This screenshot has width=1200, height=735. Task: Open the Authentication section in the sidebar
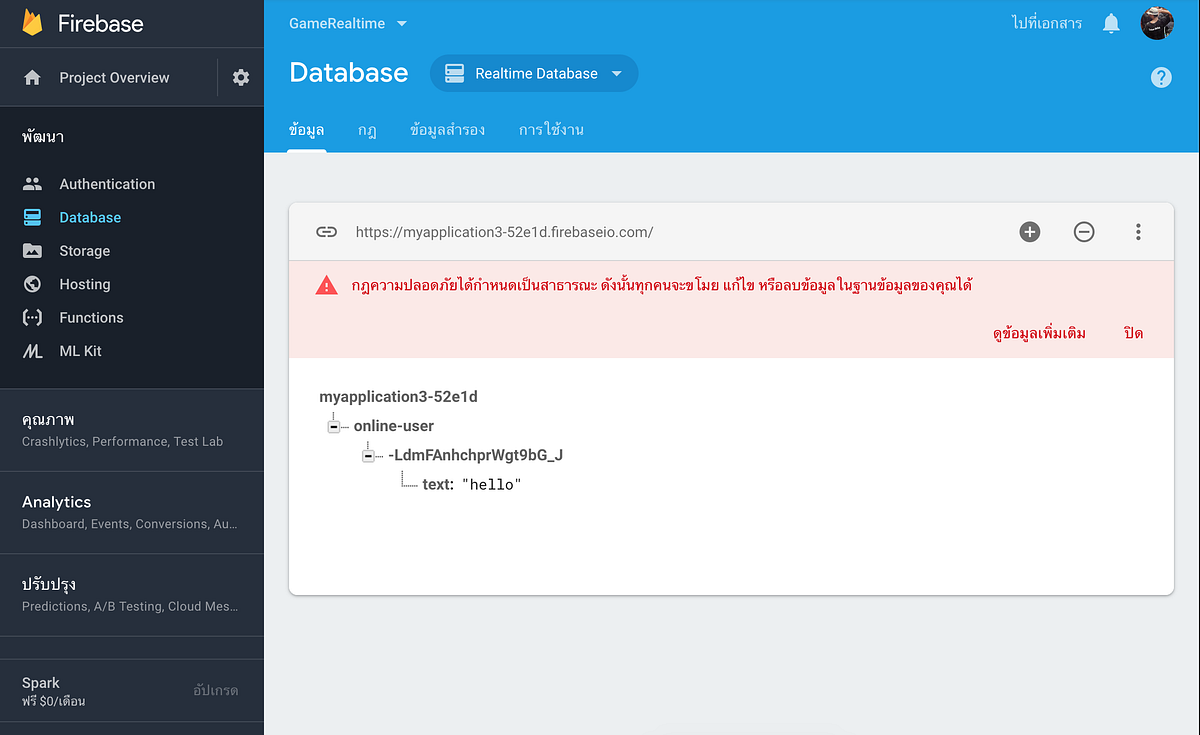(107, 183)
